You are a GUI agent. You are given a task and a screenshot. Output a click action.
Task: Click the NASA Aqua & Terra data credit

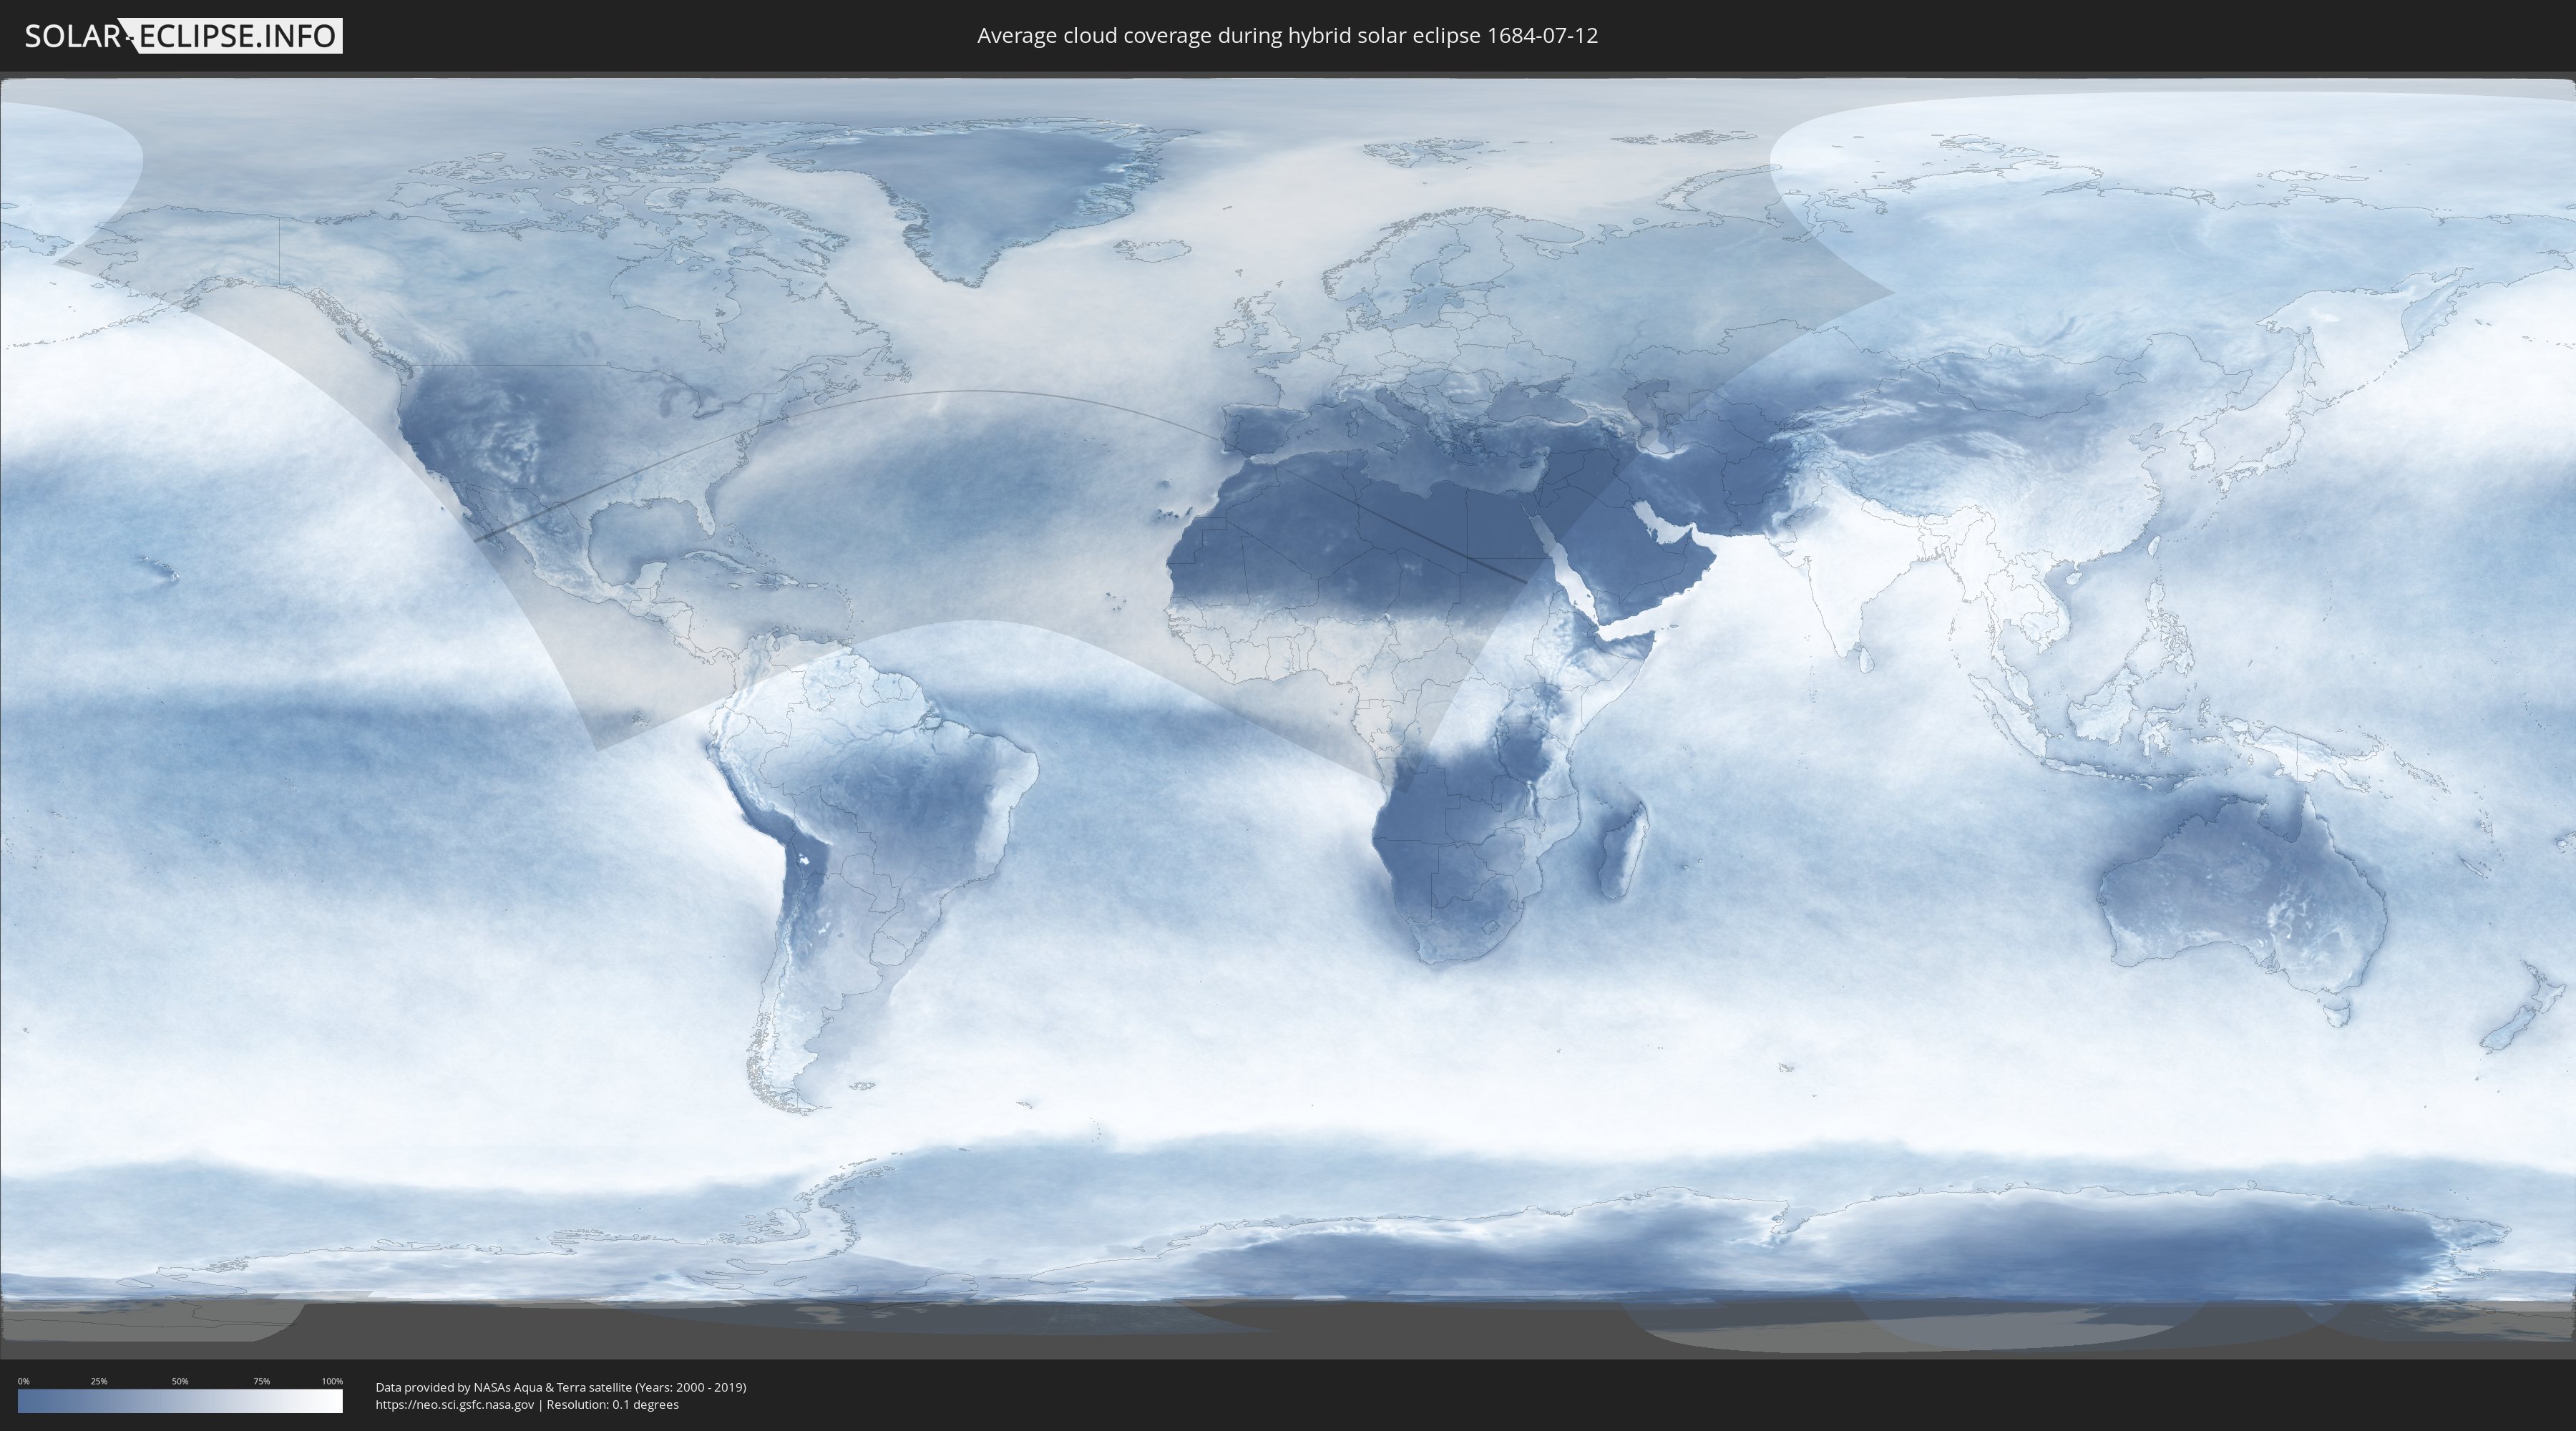pyautogui.click(x=560, y=1387)
